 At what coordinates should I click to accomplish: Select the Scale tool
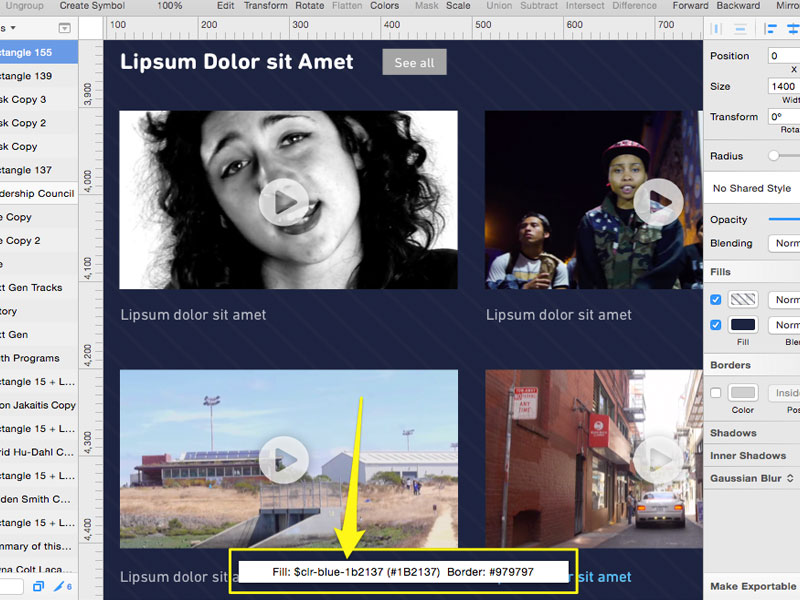tap(458, 6)
